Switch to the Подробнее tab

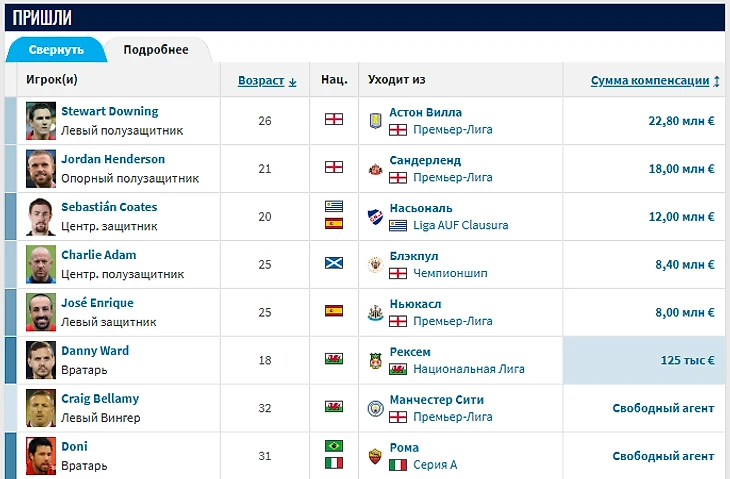tap(156, 50)
